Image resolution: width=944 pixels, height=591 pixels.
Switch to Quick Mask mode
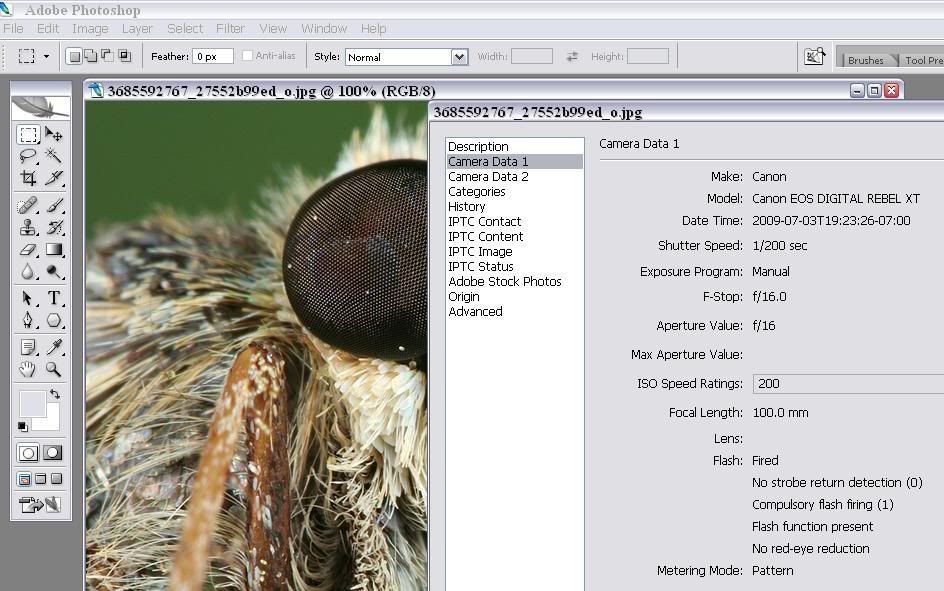[53, 453]
